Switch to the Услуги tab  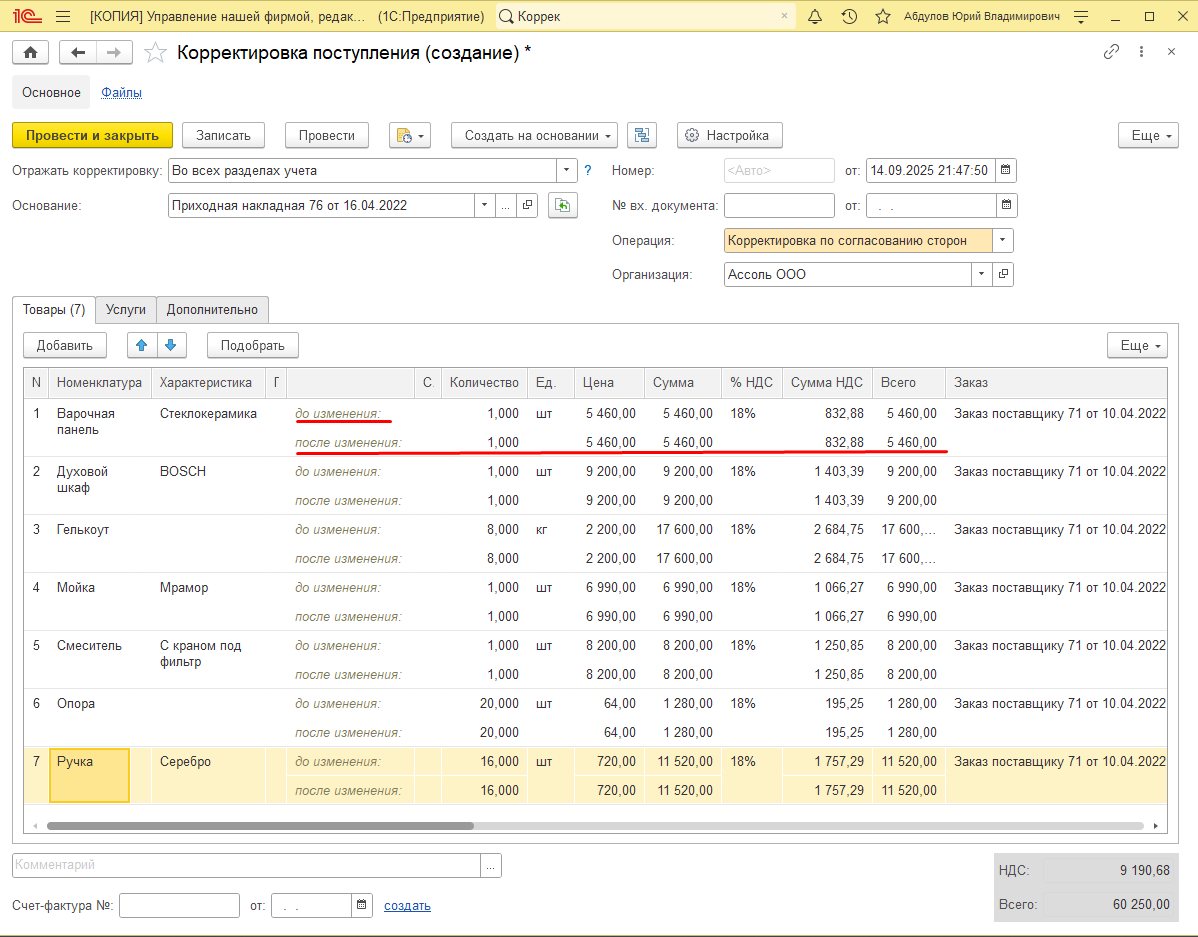click(125, 310)
